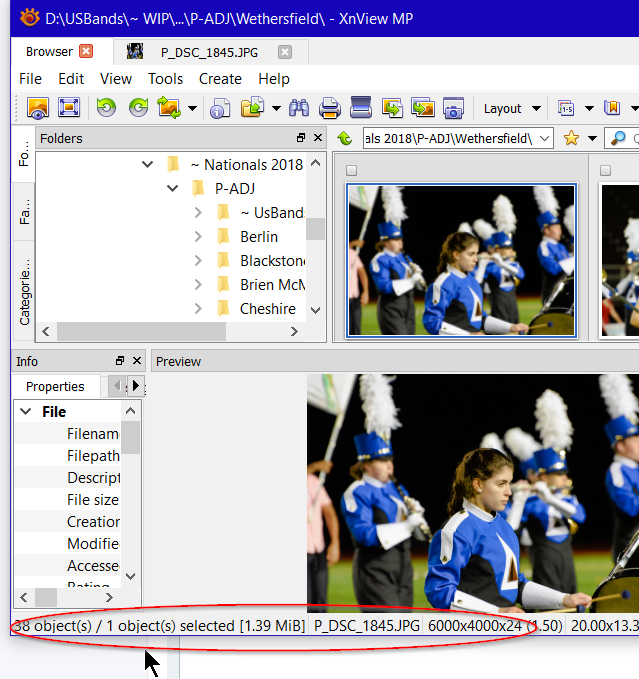Image resolution: width=639 pixels, height=679 pixels.
Task: Rotate image clockwise icon
Action: point(139,107)
